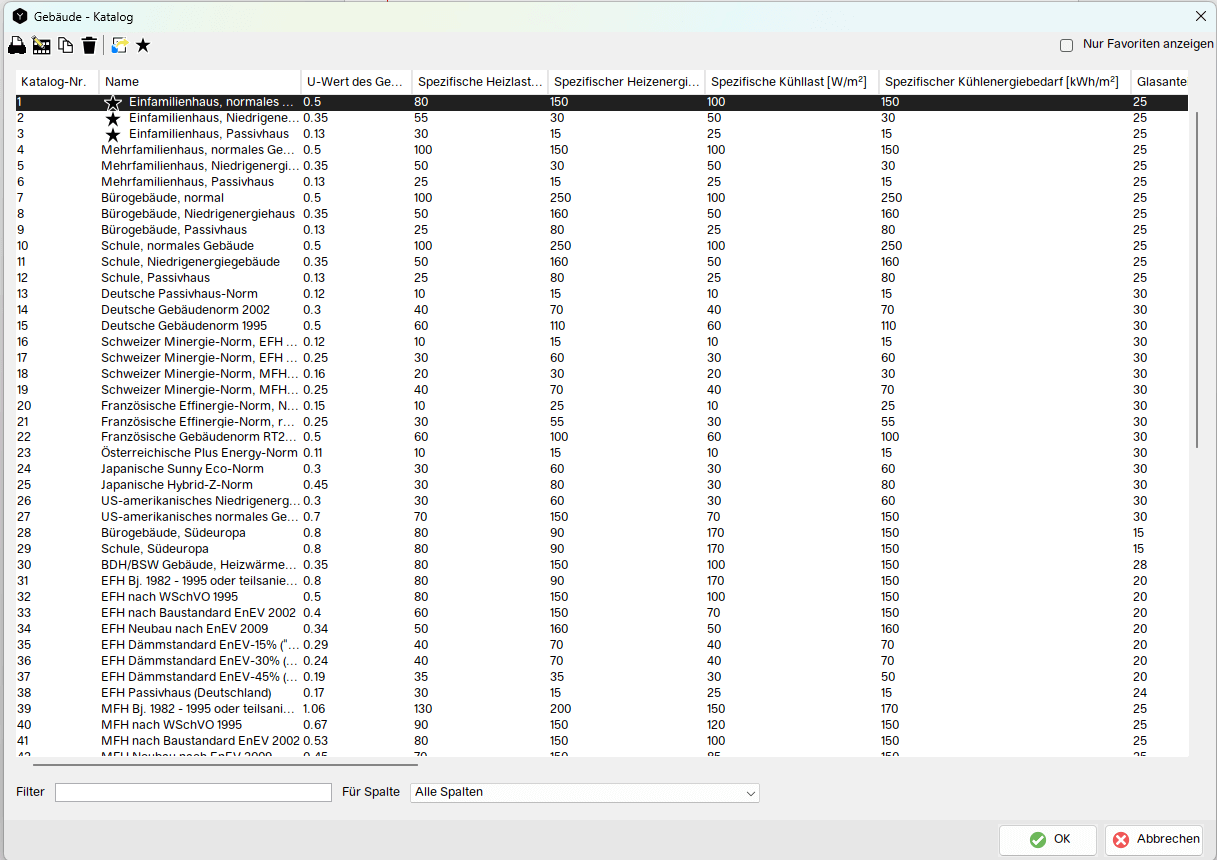Click the edit entry pencil icon
Image resolution: width=1217 pixels, height=860 pixels.
[x=41, y=45]
